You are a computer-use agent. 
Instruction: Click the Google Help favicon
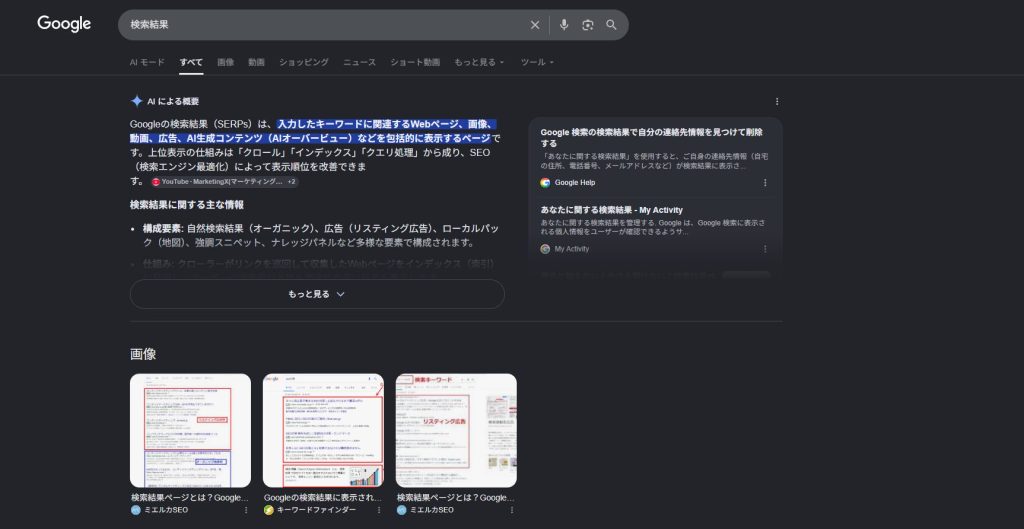pos(545,183)
